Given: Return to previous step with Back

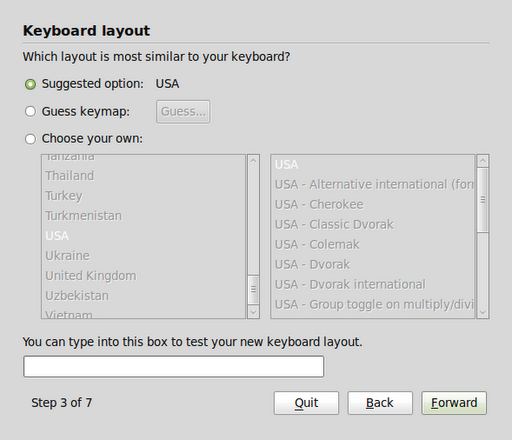Looking at the screenshot, I should click(x=380, y=403).
